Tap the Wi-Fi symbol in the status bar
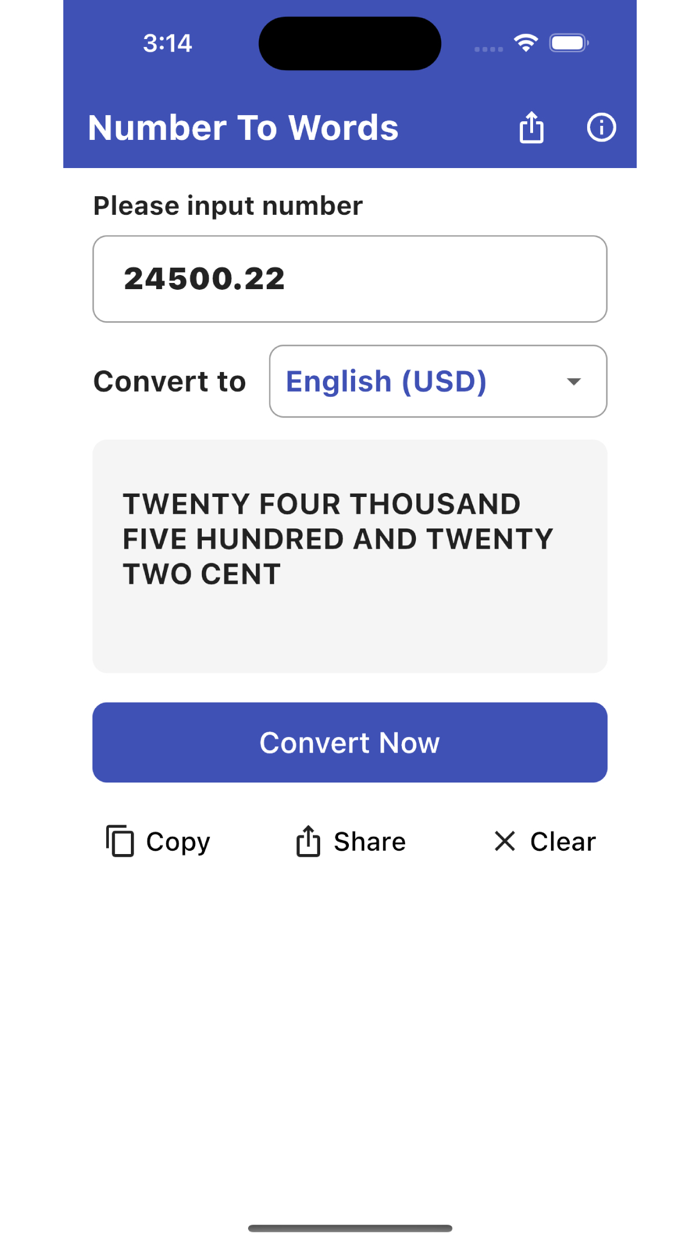700x1244 pixels. (523, 43)
